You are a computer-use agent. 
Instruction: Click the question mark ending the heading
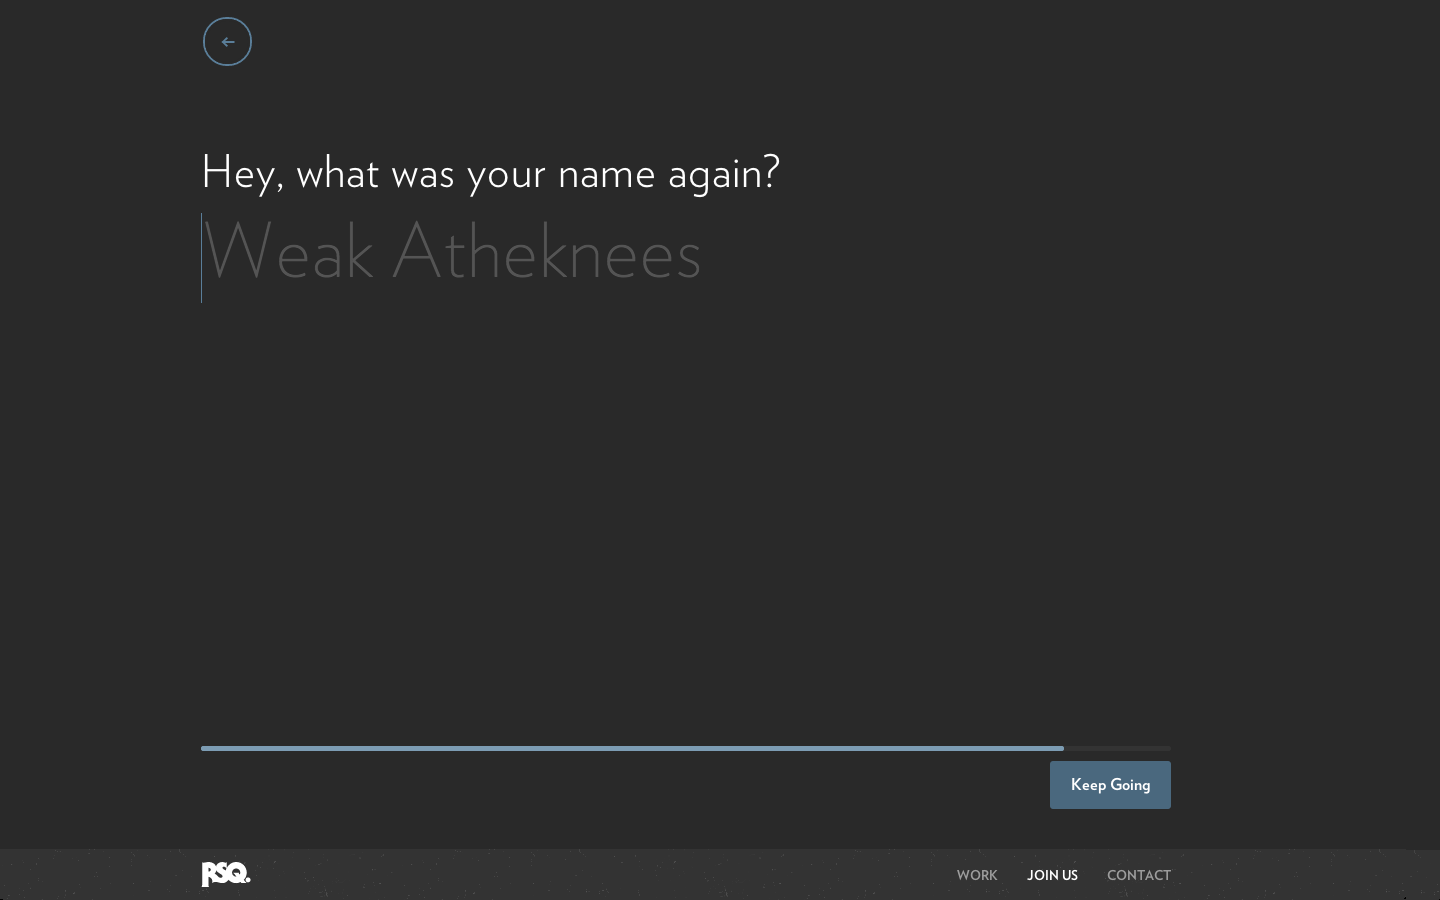[x=771, y=172]
